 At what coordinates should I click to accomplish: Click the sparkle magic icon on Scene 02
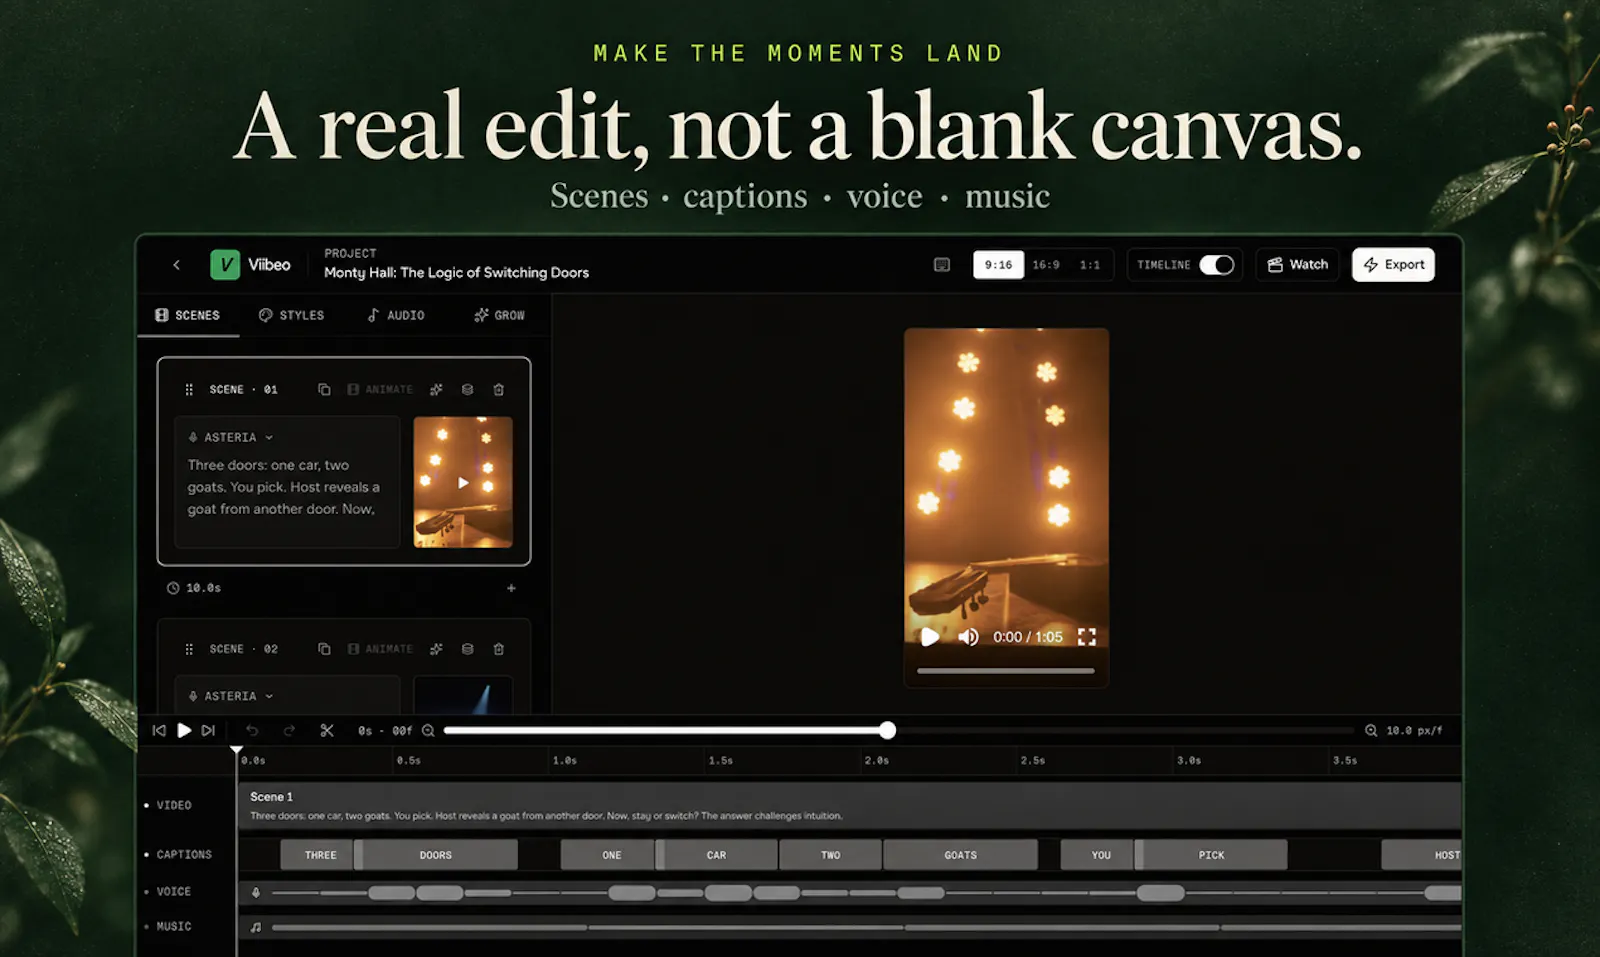pyautogui.click(x=436, y=649)
